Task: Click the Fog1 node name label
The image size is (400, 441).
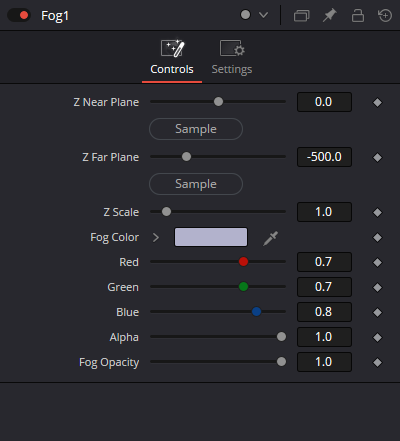Action: [x=55, y=16]
